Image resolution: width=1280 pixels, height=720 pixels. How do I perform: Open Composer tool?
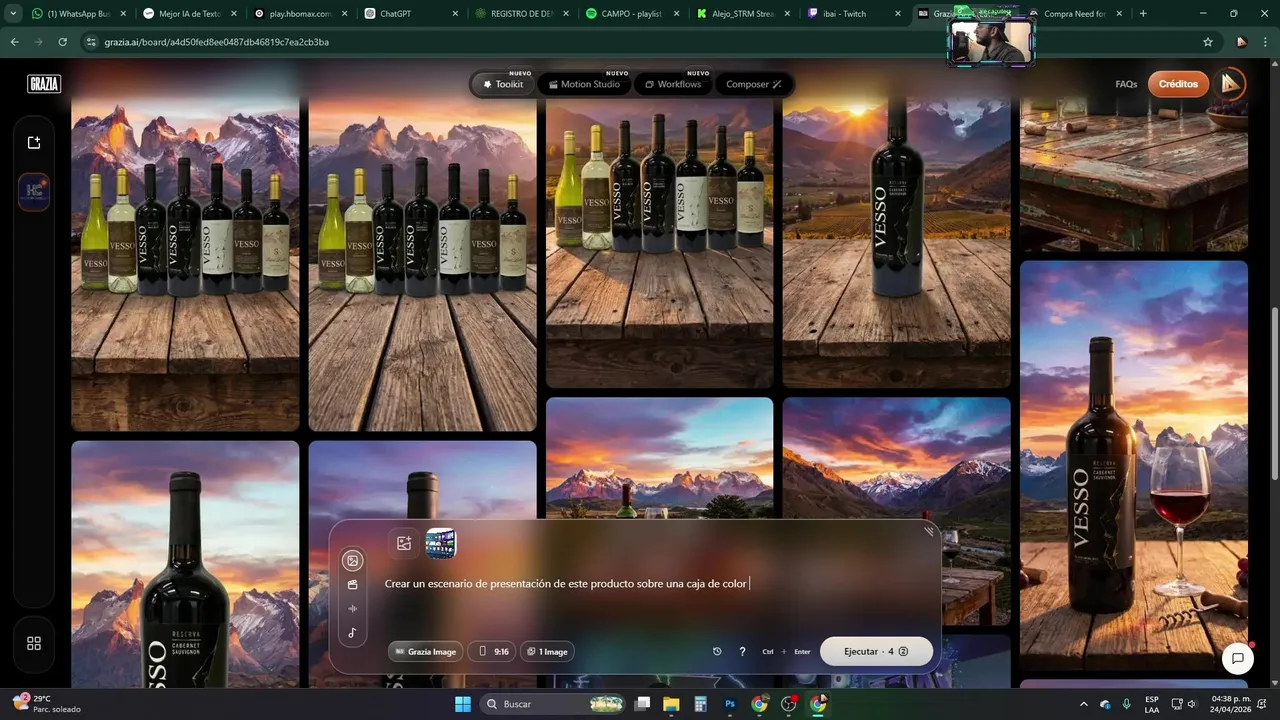[754, 84]
